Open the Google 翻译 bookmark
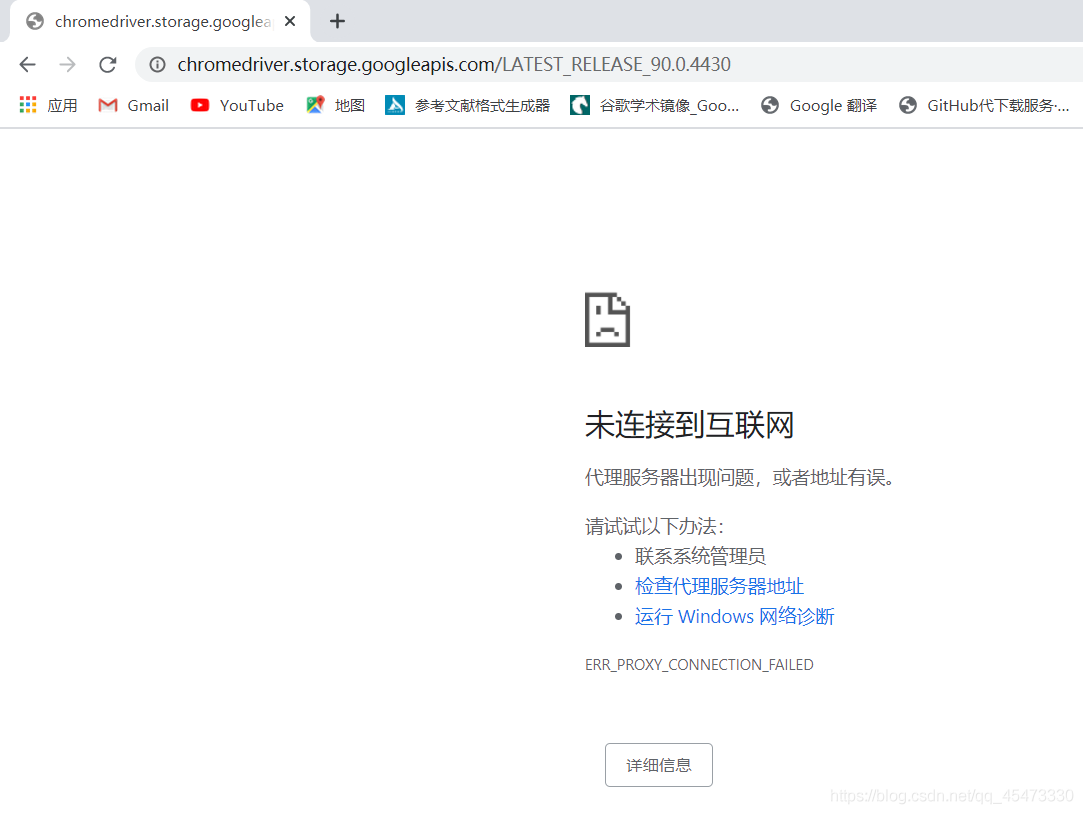This screenshot has height=814, width=1083. click(x=819, y=105)
